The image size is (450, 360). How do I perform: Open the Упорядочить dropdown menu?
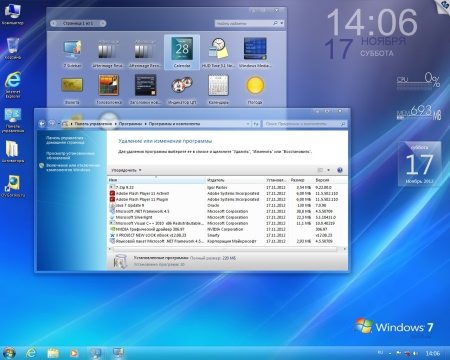coord(127,170)
